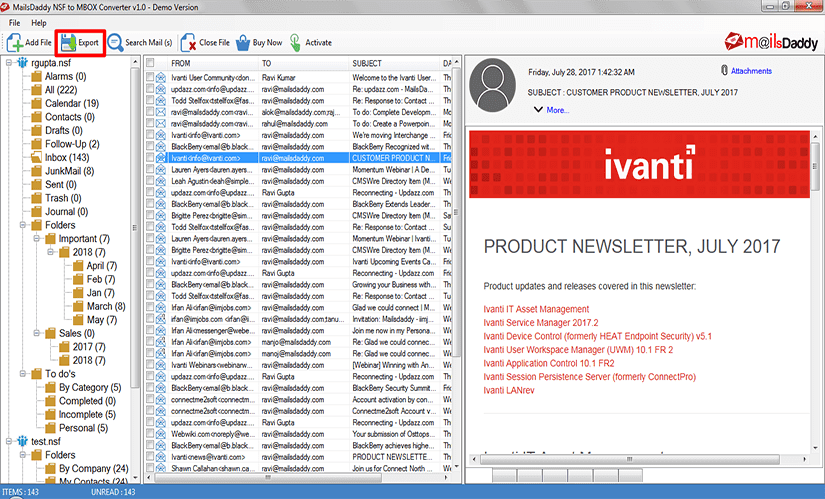Click the folder tree vertical scrollbar

135,226
